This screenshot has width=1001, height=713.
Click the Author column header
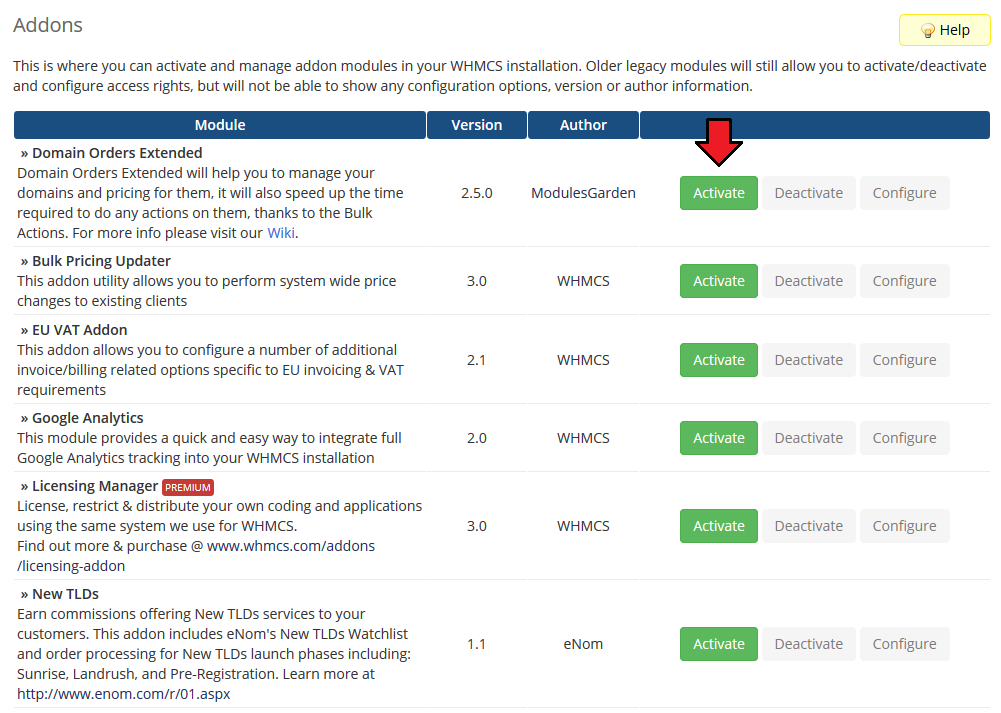click(x=583, y=125)
